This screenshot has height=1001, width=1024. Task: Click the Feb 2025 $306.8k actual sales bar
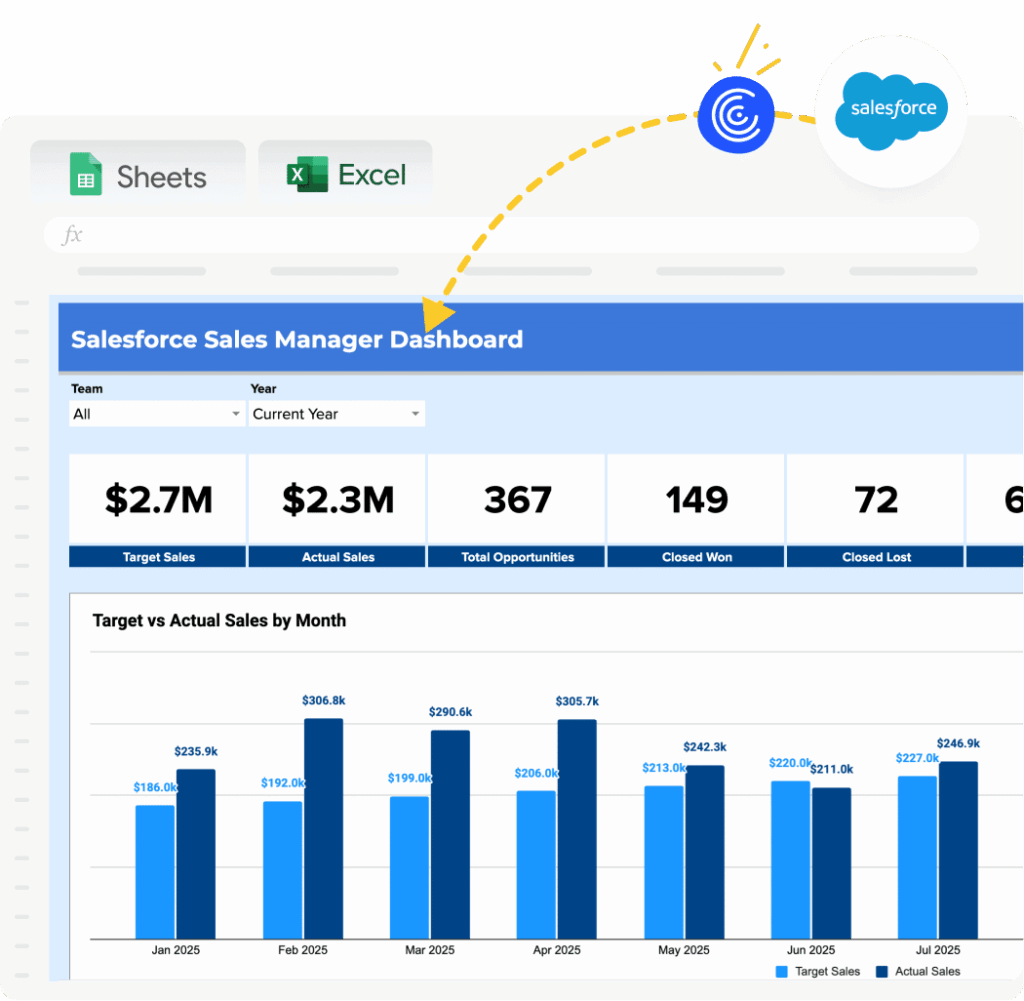pos(323,828)
